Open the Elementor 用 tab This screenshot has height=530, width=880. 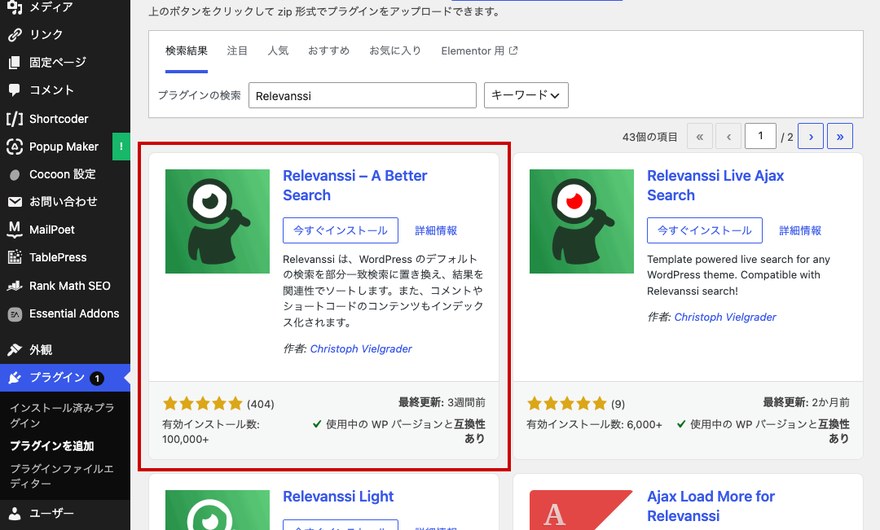point(479,51)
